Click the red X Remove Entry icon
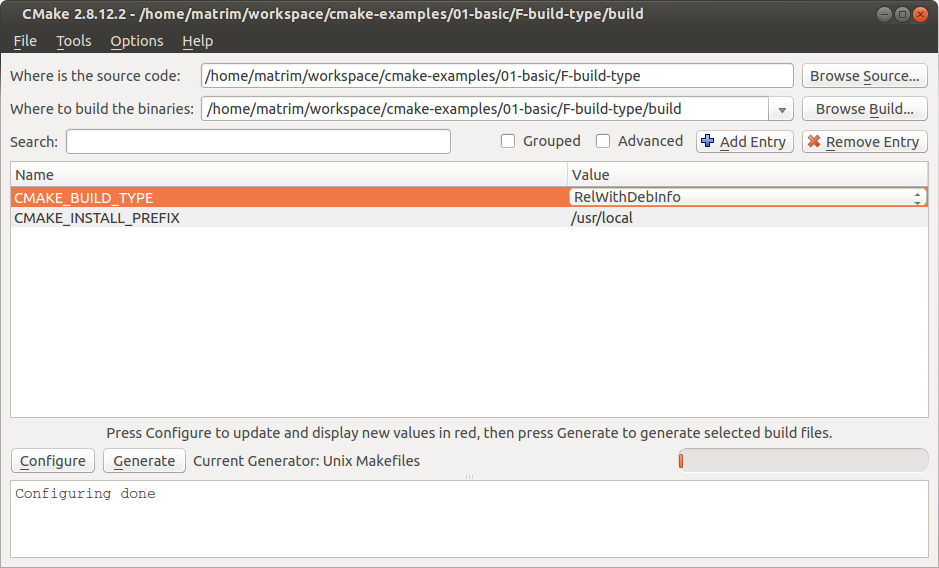 pos(814,141)
